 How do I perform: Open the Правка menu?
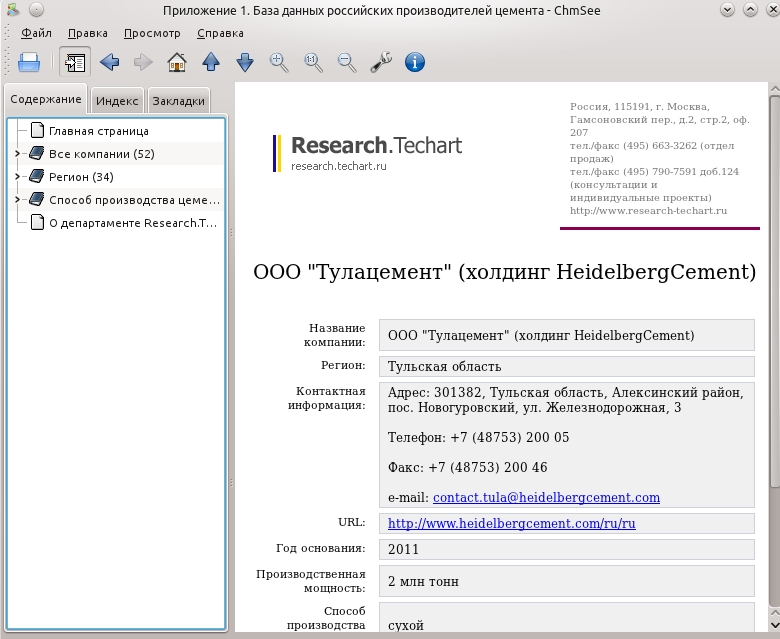[88, 33]
